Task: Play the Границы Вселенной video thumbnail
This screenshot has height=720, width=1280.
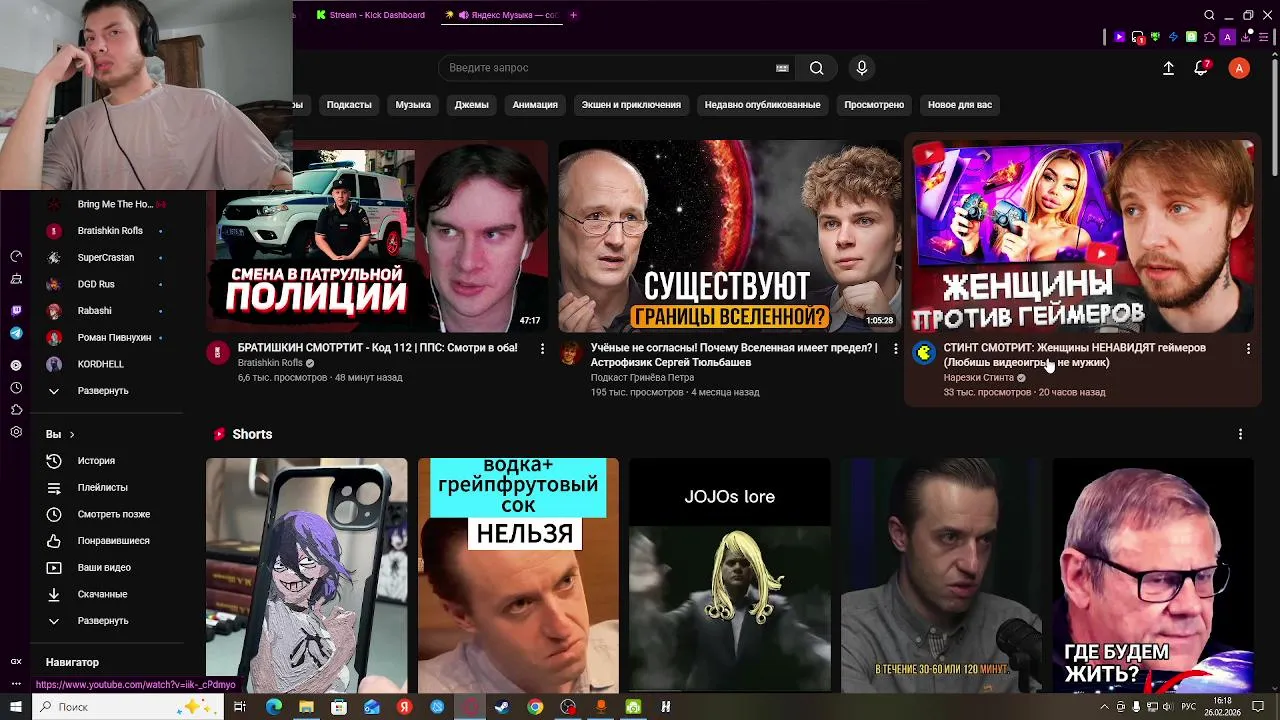Action: (730, 236)
